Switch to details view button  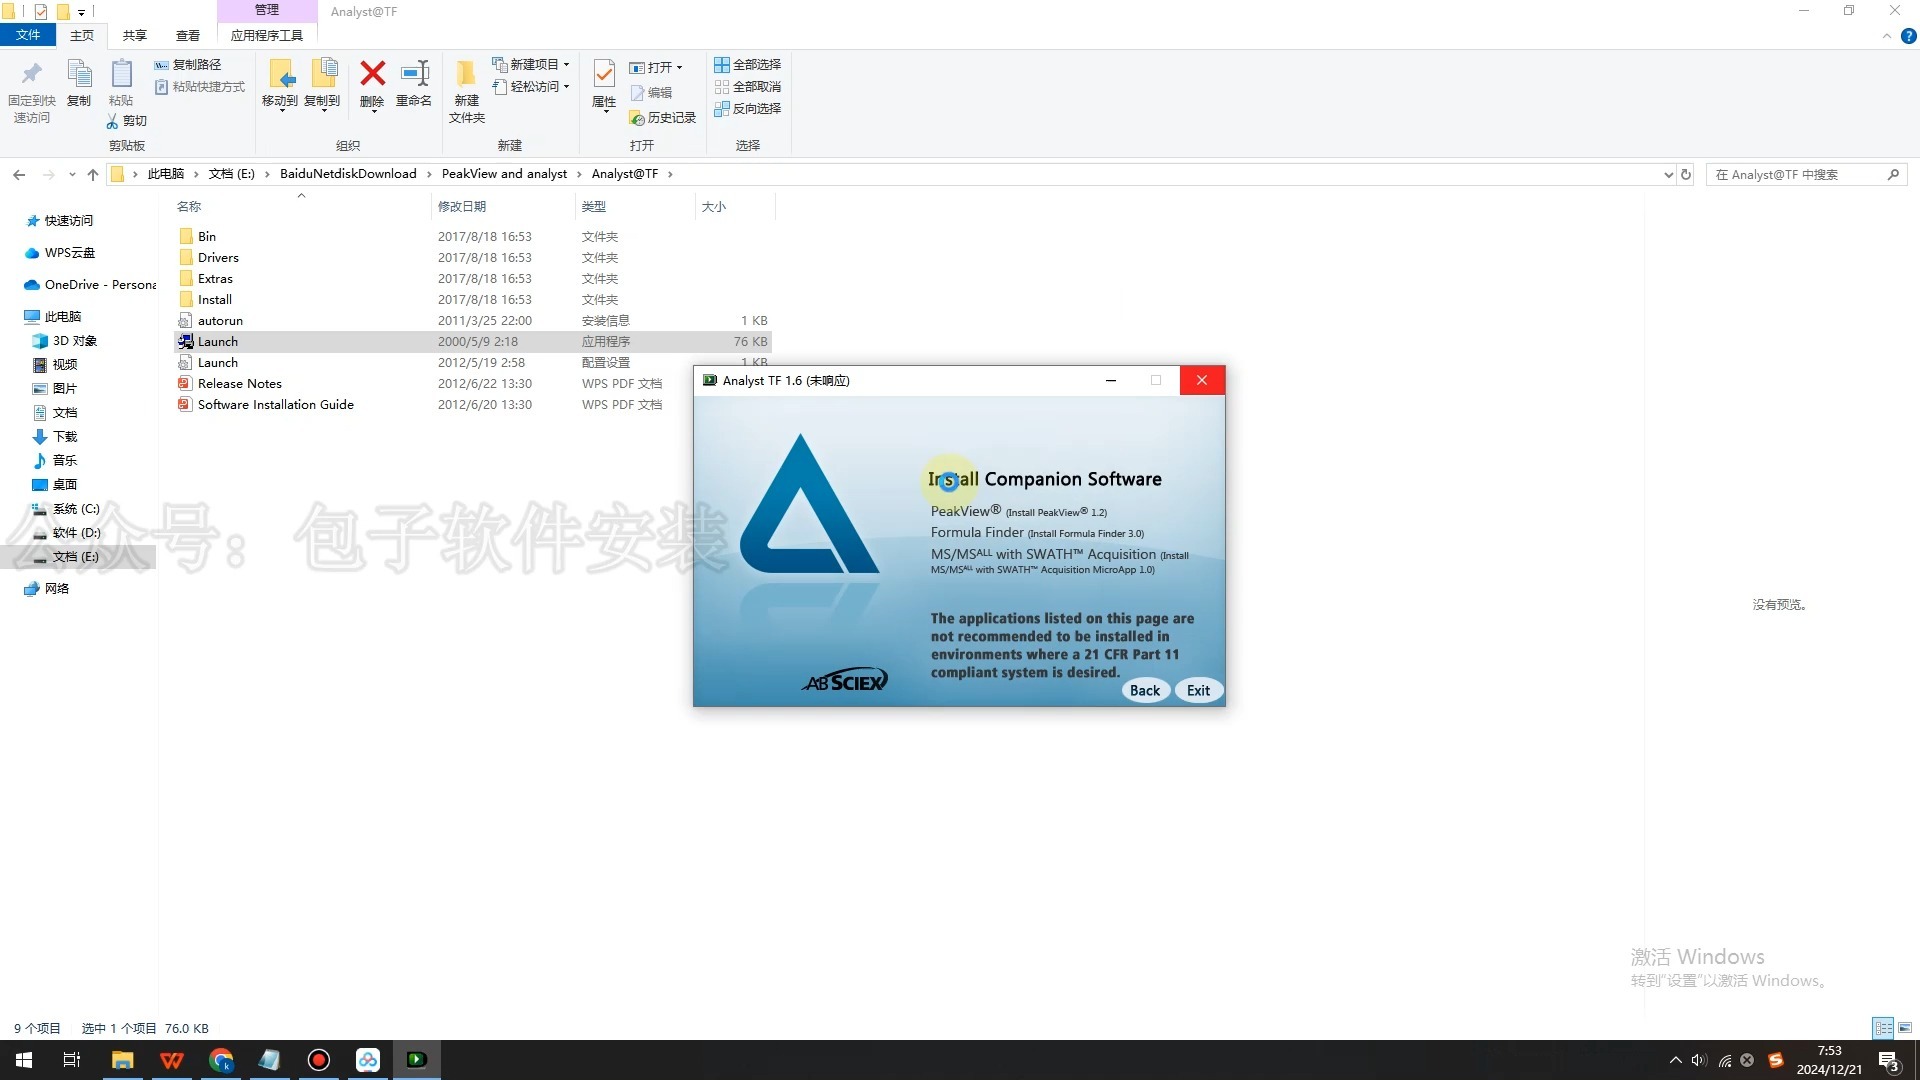1883,1028
